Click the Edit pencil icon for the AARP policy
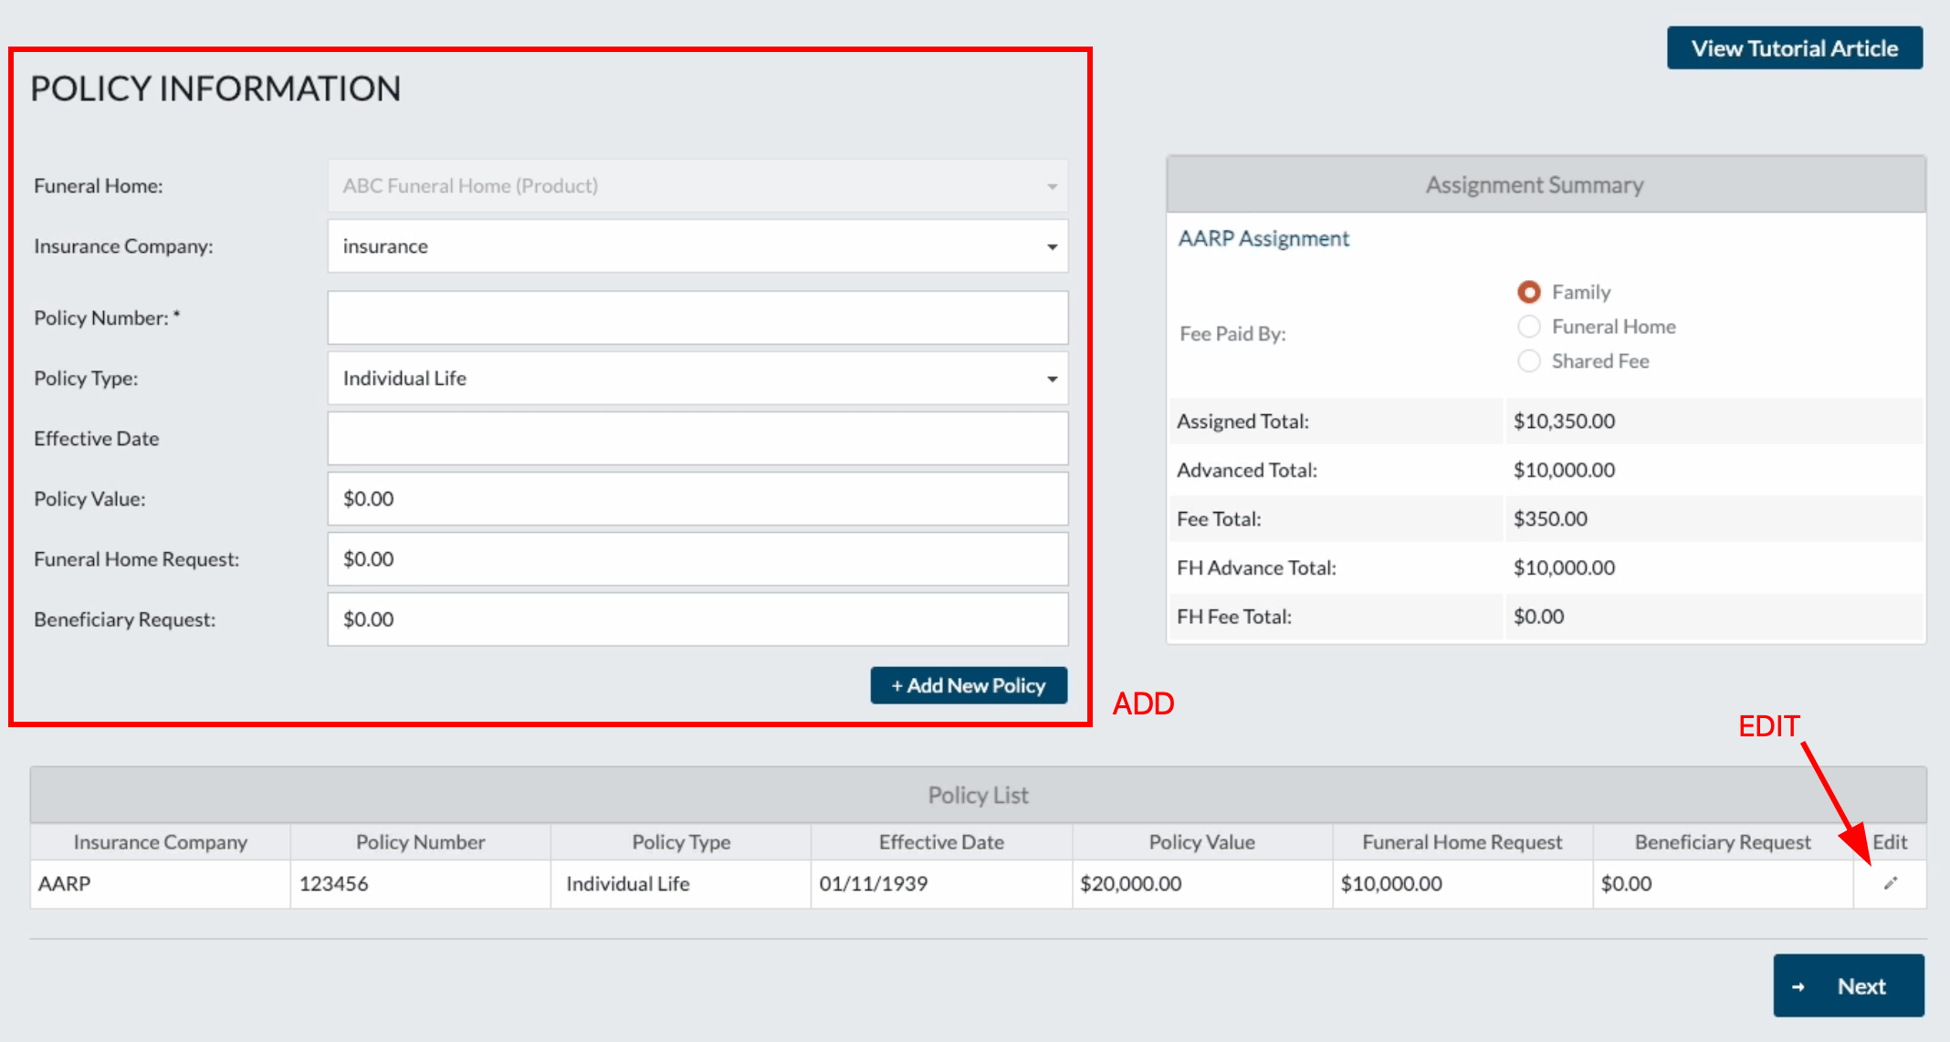 1889,883
